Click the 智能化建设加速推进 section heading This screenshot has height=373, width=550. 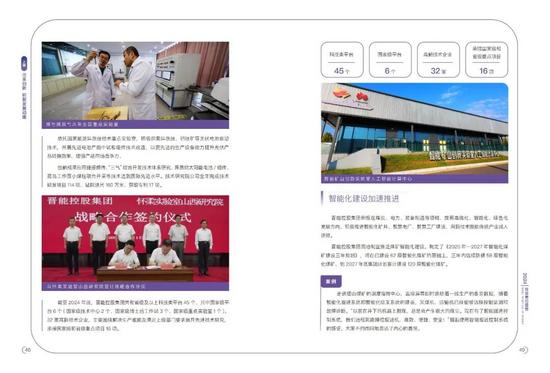click(364, 199)
